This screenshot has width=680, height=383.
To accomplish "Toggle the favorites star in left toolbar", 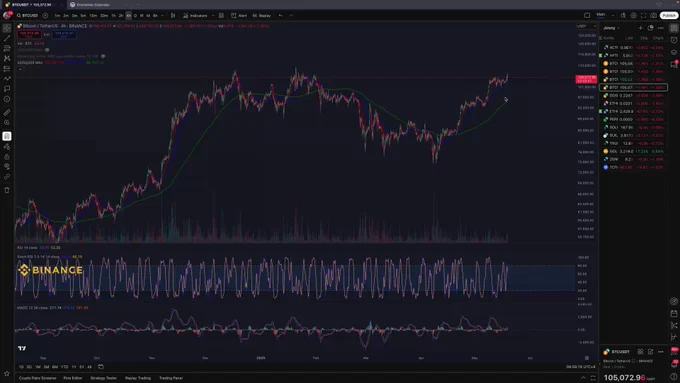I will pos(7,373).
